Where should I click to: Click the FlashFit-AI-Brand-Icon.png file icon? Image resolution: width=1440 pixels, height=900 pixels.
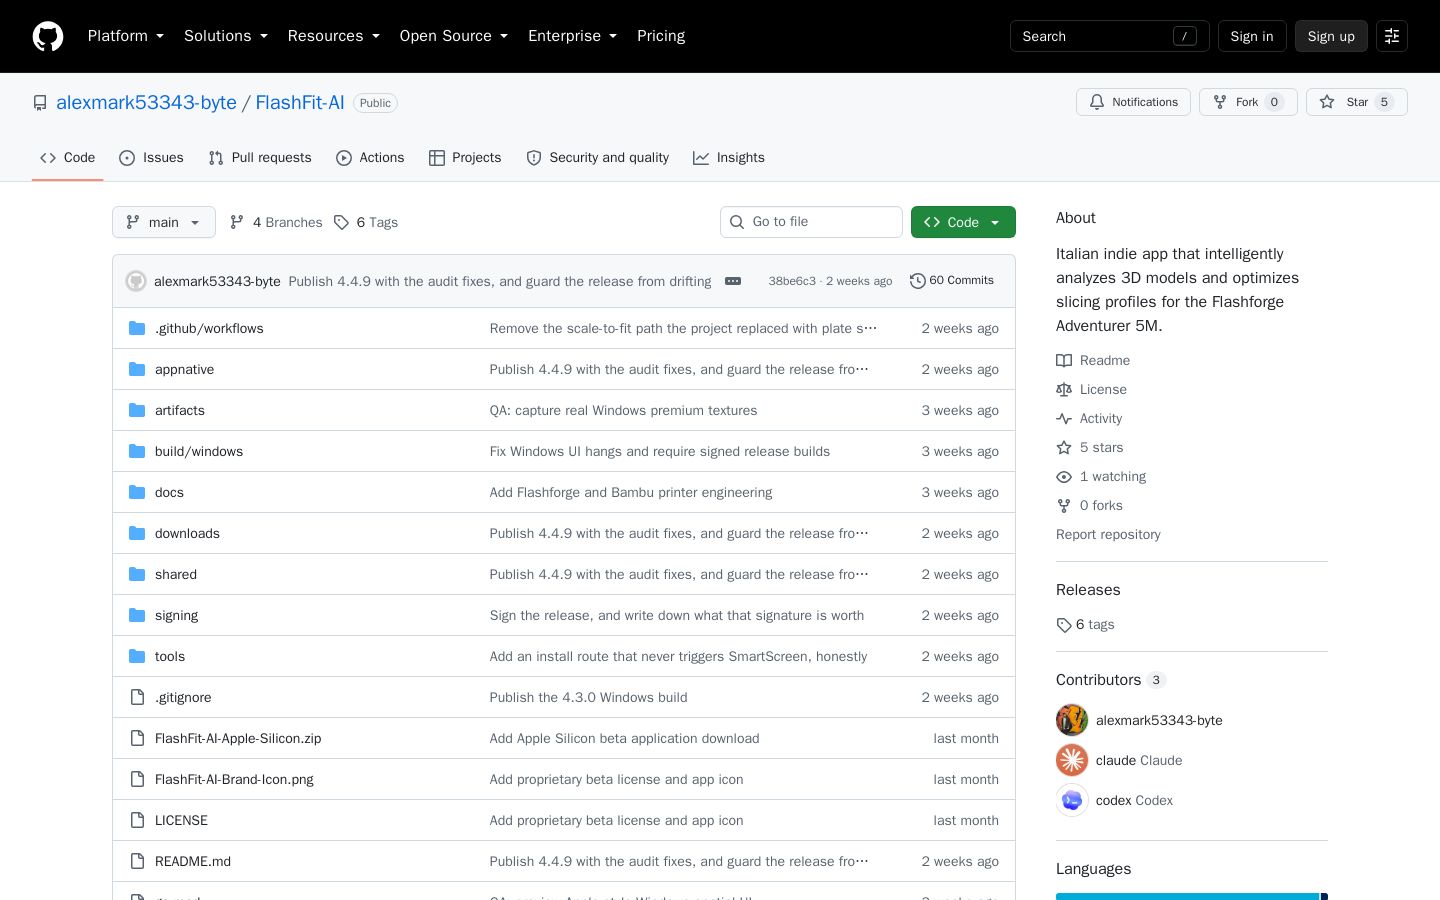(137, 779)
